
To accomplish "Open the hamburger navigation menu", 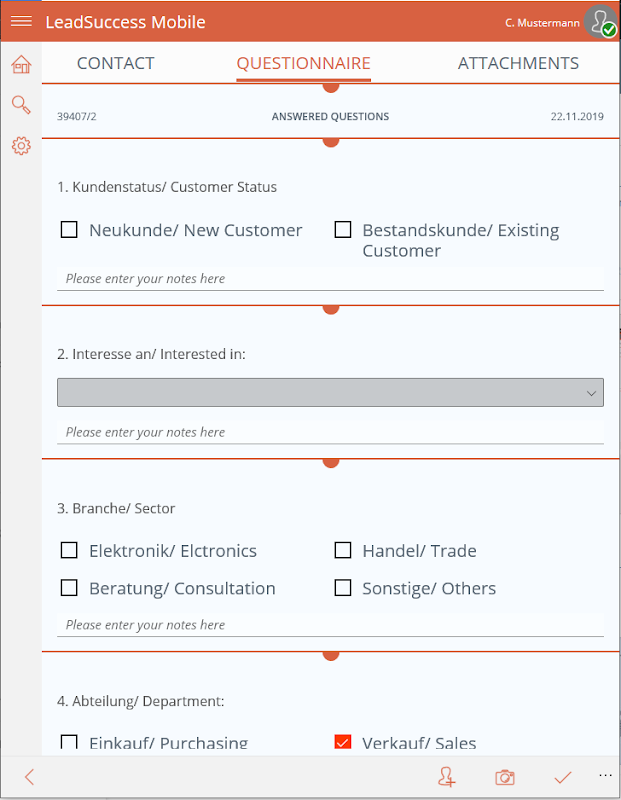I will click(21, 21).
